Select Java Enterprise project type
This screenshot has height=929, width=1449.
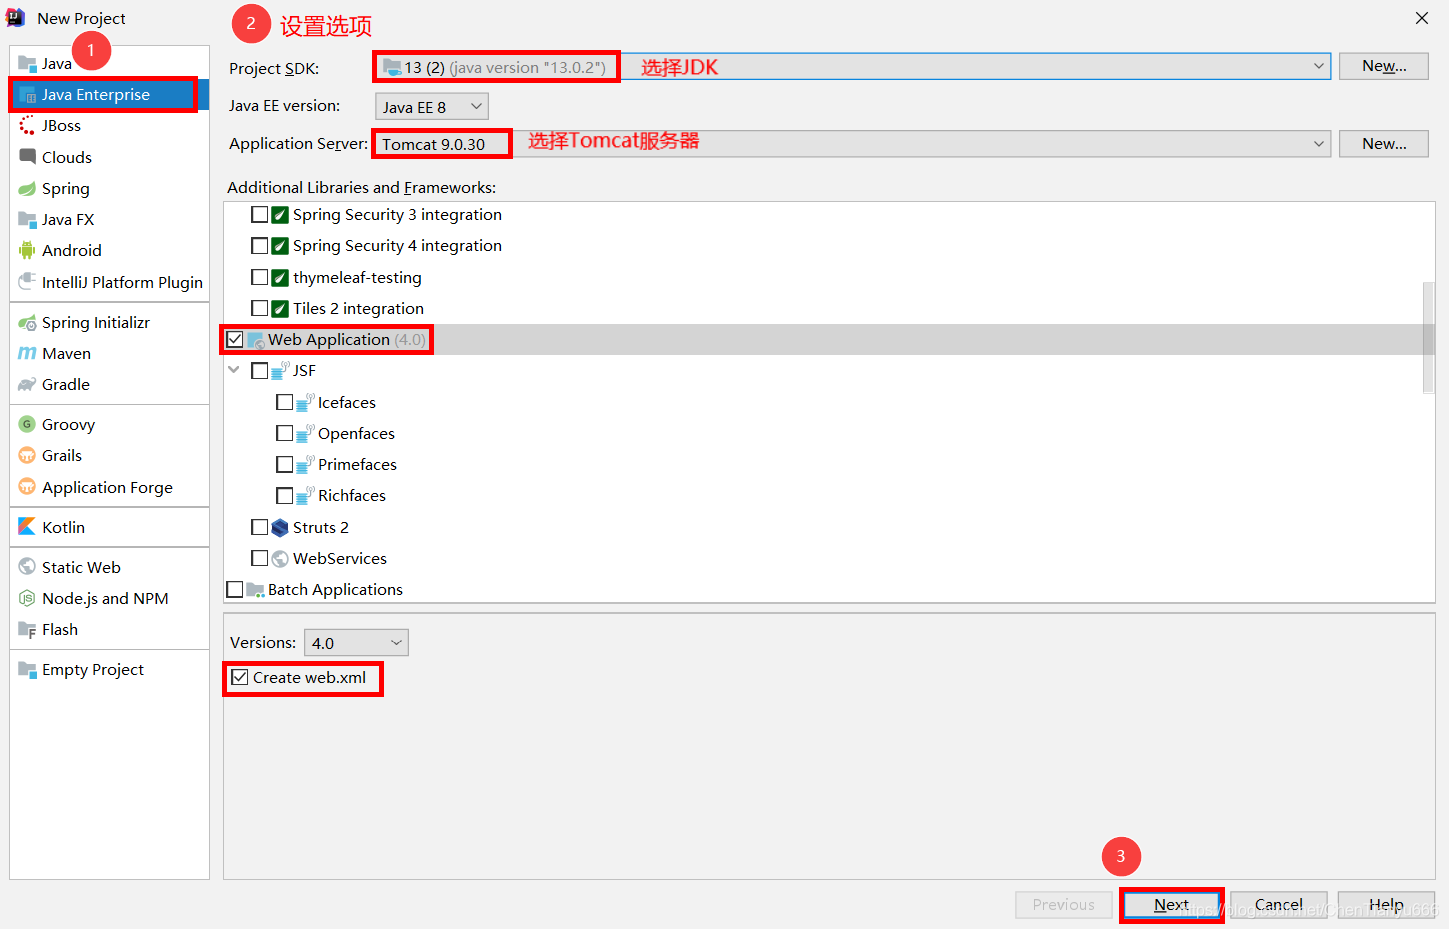pyautogui.click(x=109, y=95)
